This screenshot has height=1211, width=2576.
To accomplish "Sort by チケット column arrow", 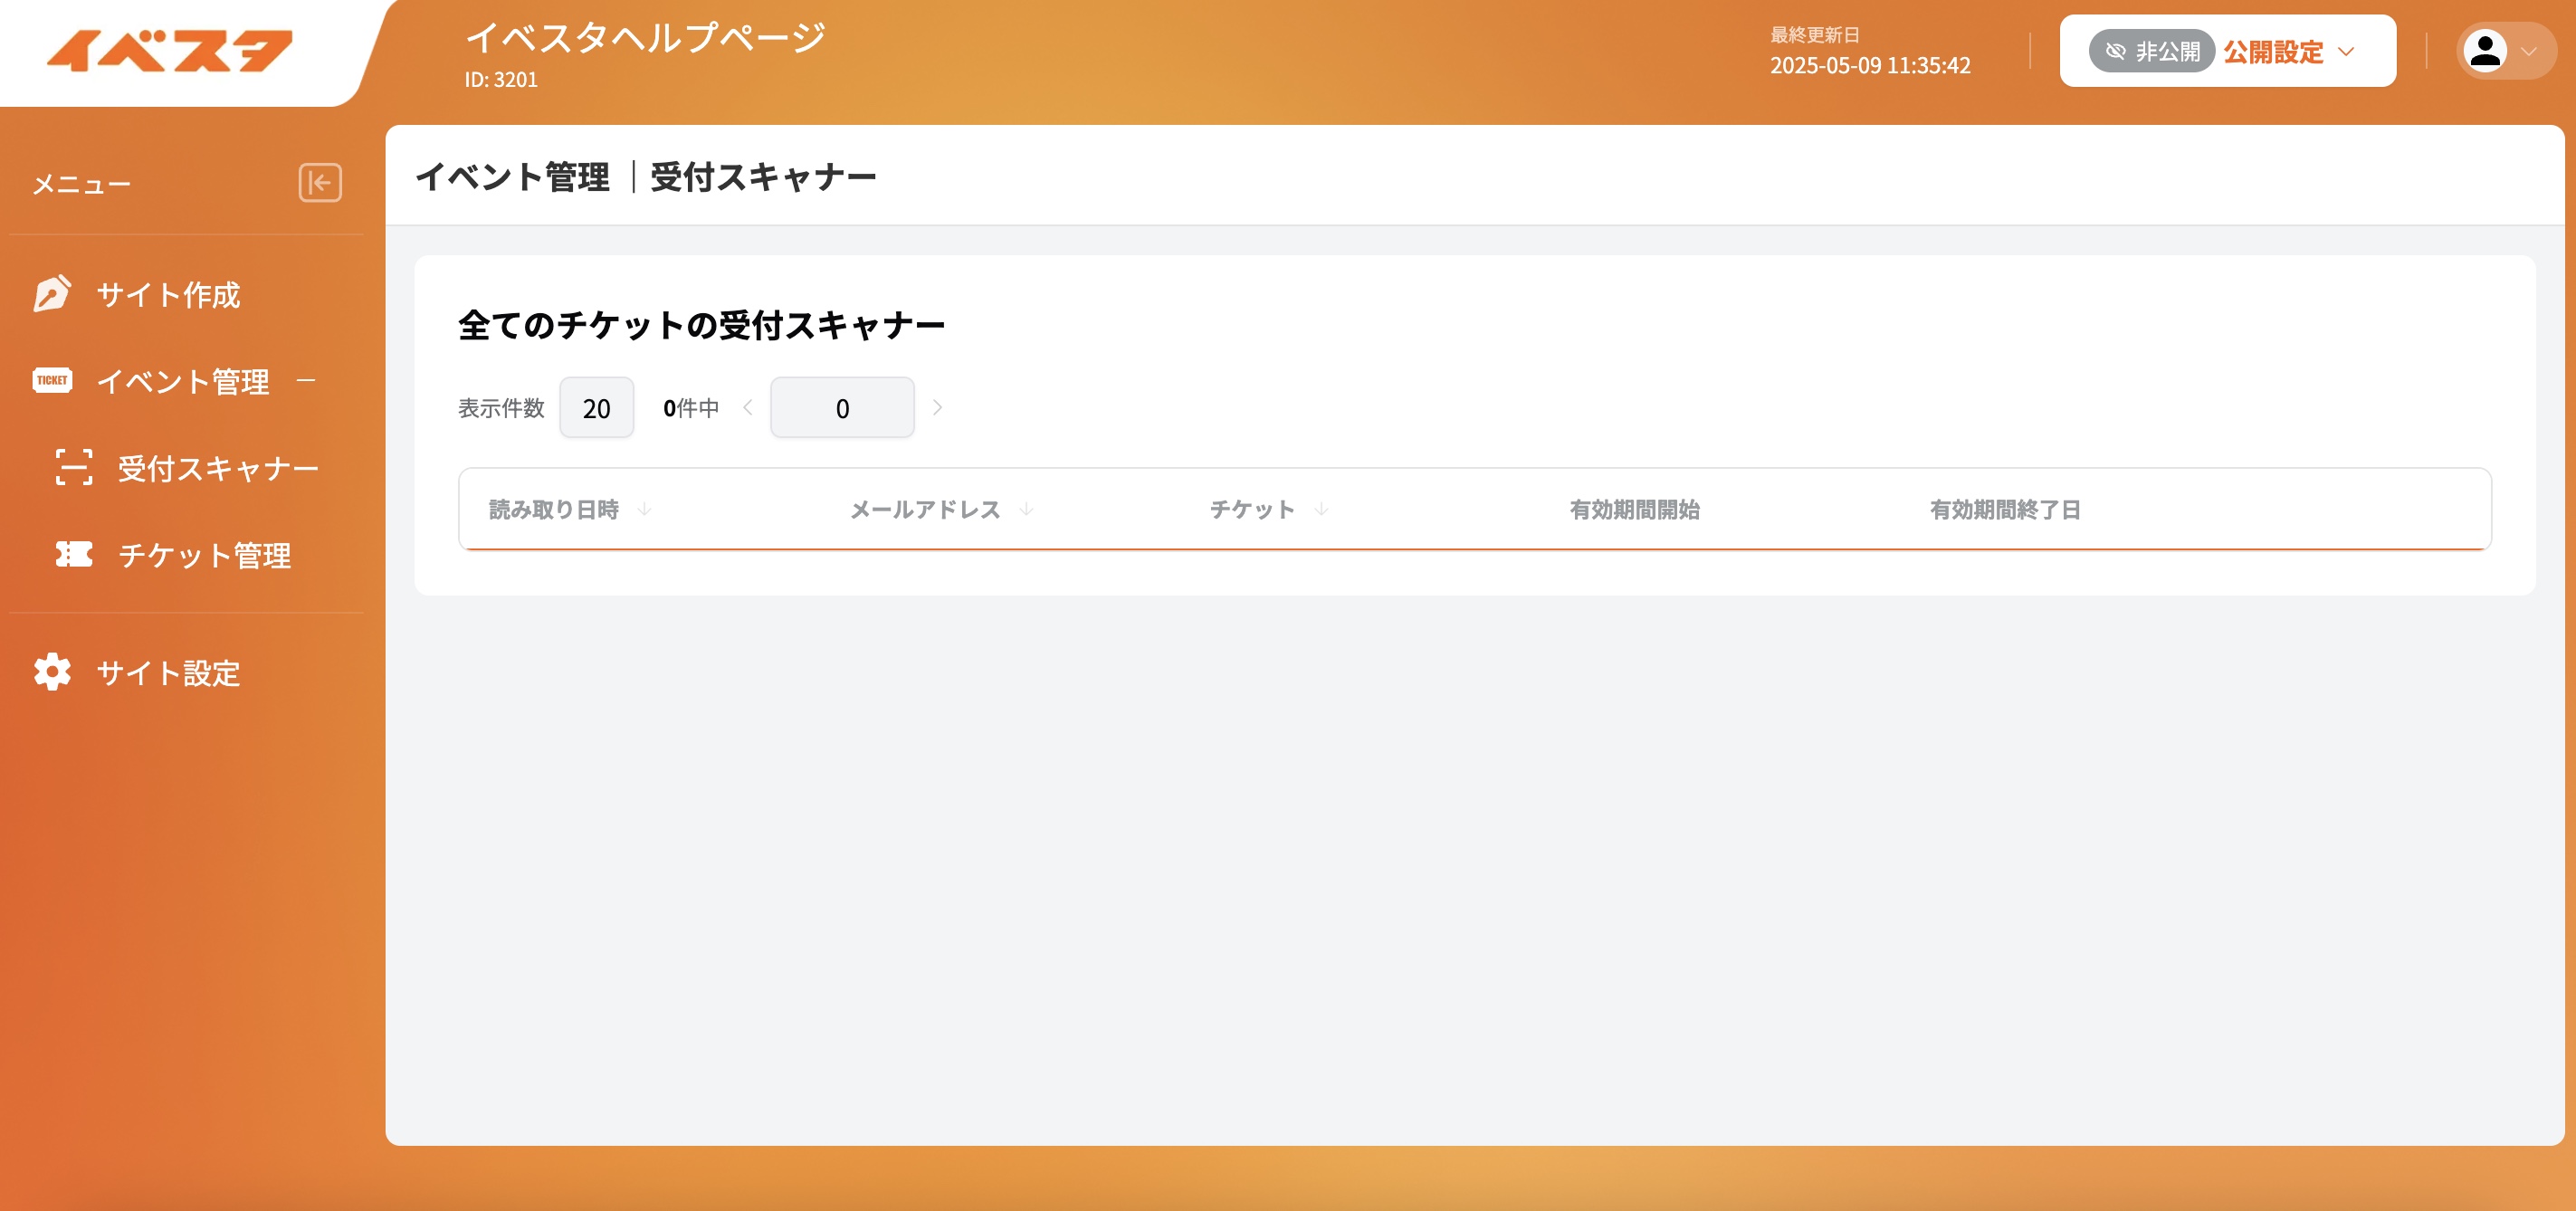I will [x=1321, y=509].
